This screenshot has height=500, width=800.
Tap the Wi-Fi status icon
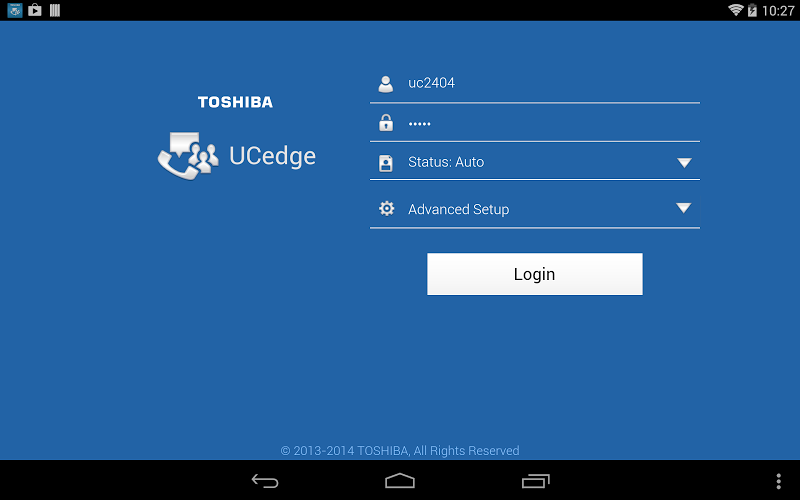point(736,10)
